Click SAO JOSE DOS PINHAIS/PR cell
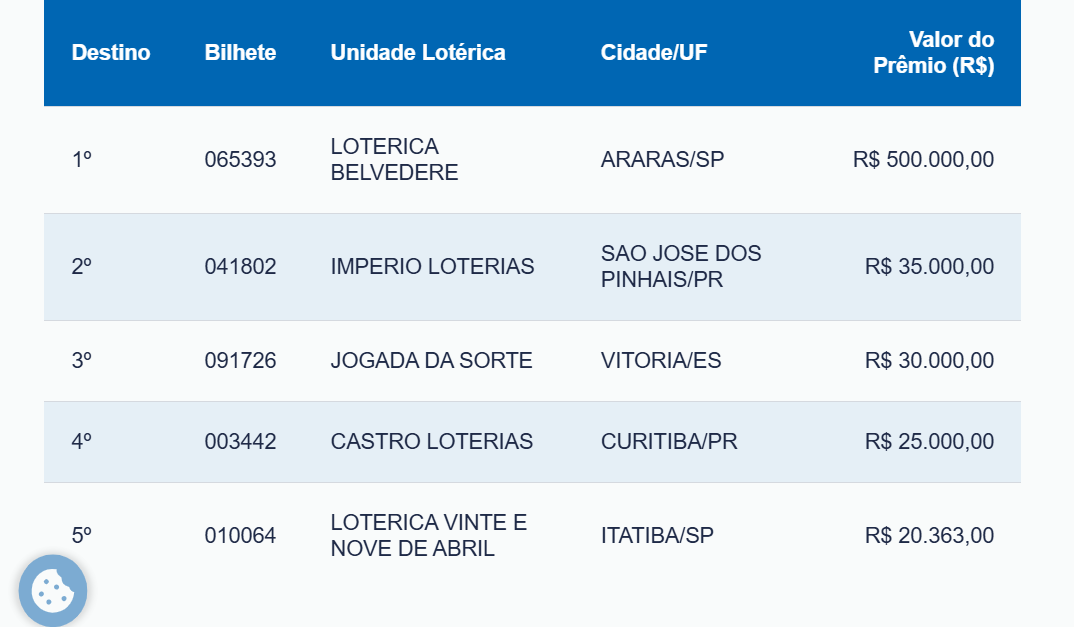Image resolution: width=1074 pixels, height=627 pixels. (681, 267)
